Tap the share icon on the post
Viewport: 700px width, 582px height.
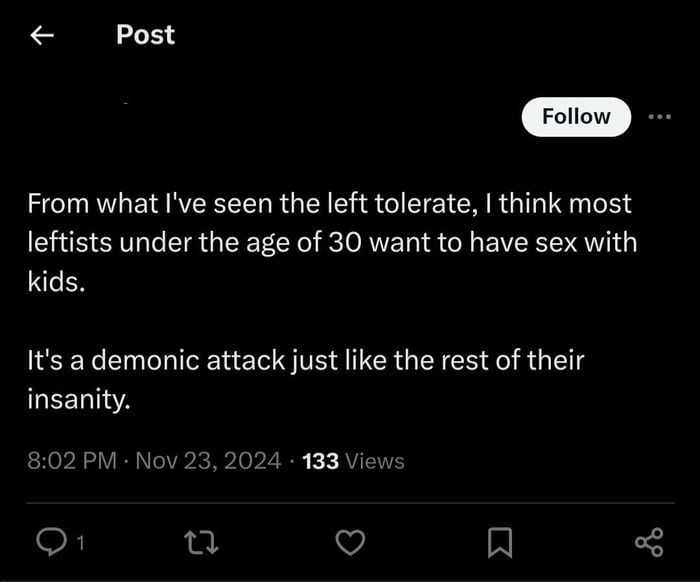(x=649, y=542)
